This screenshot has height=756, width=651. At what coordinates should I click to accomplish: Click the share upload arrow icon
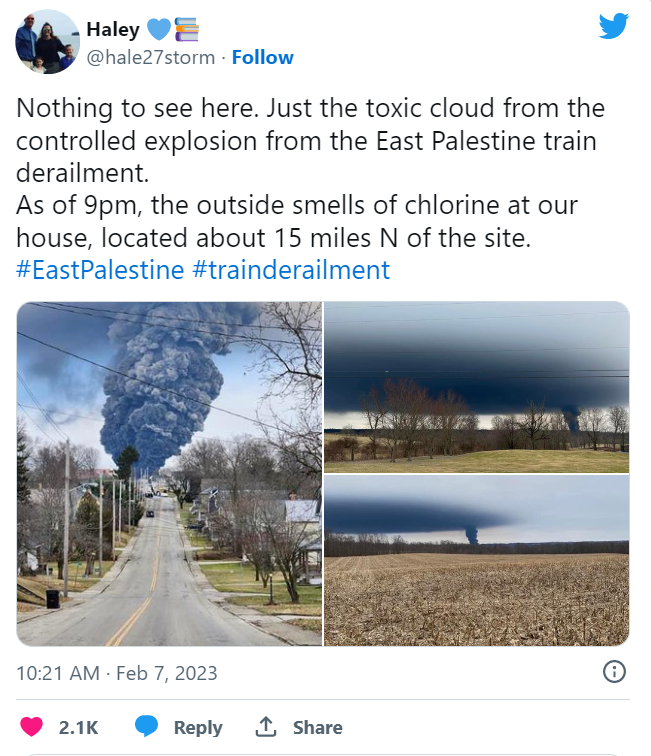(x=266, y=727)
